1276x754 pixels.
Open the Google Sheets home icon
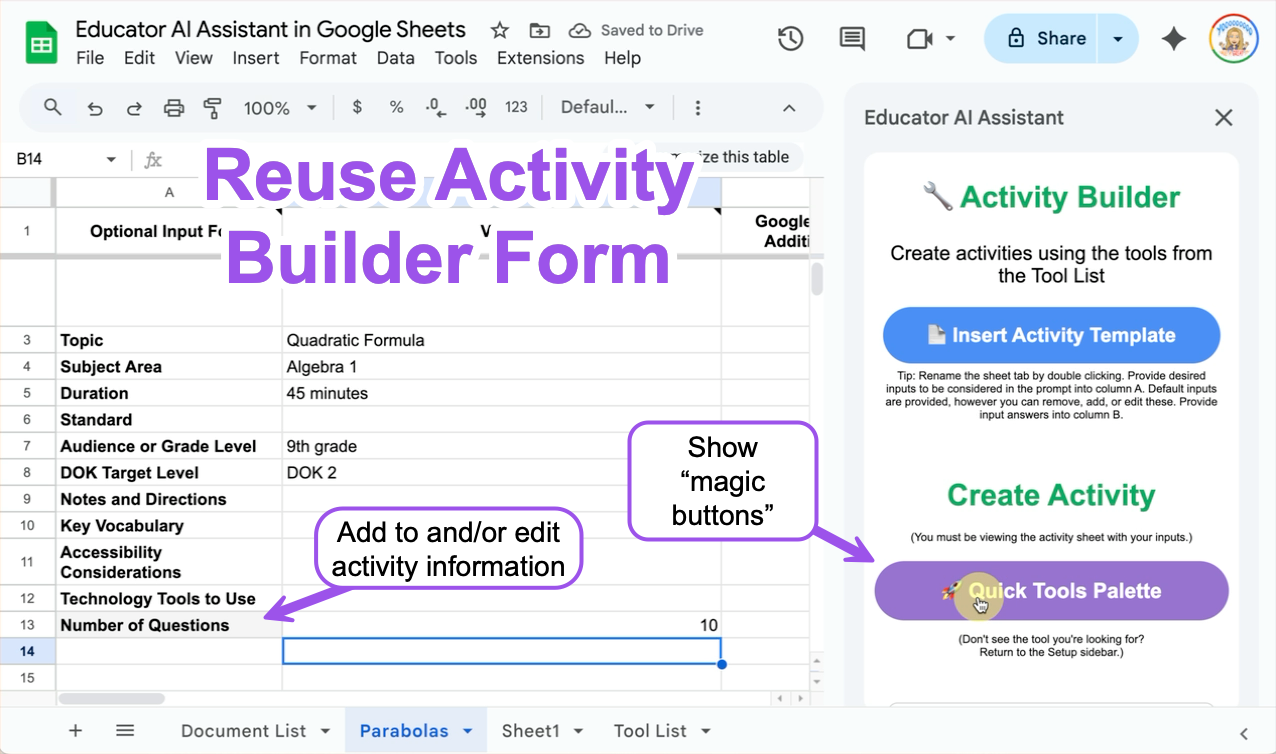point(41,44)
